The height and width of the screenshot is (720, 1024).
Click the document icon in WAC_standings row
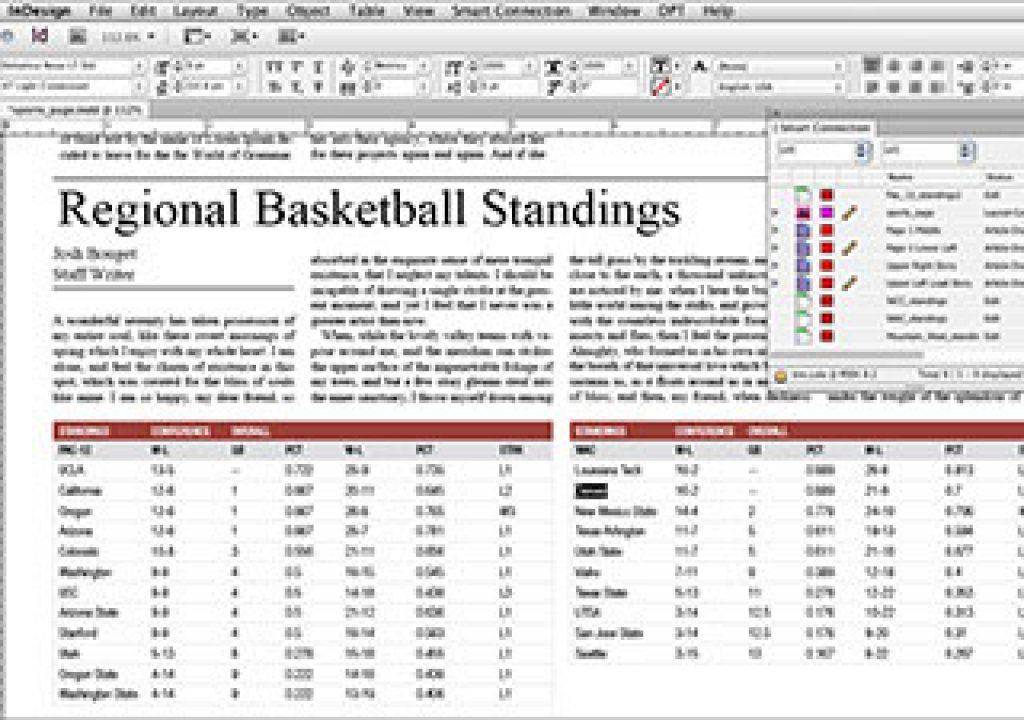[x=803, y=319]
